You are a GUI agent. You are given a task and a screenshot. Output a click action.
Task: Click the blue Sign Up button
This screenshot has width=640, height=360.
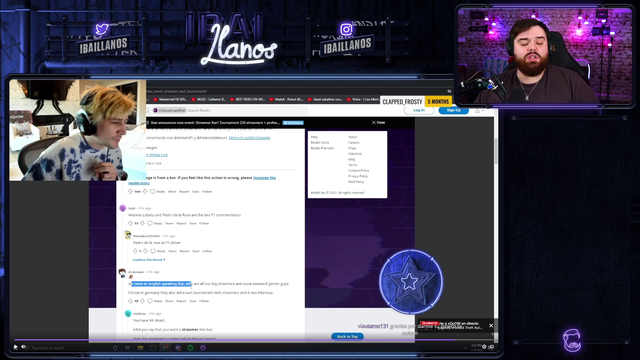[453, 110]
